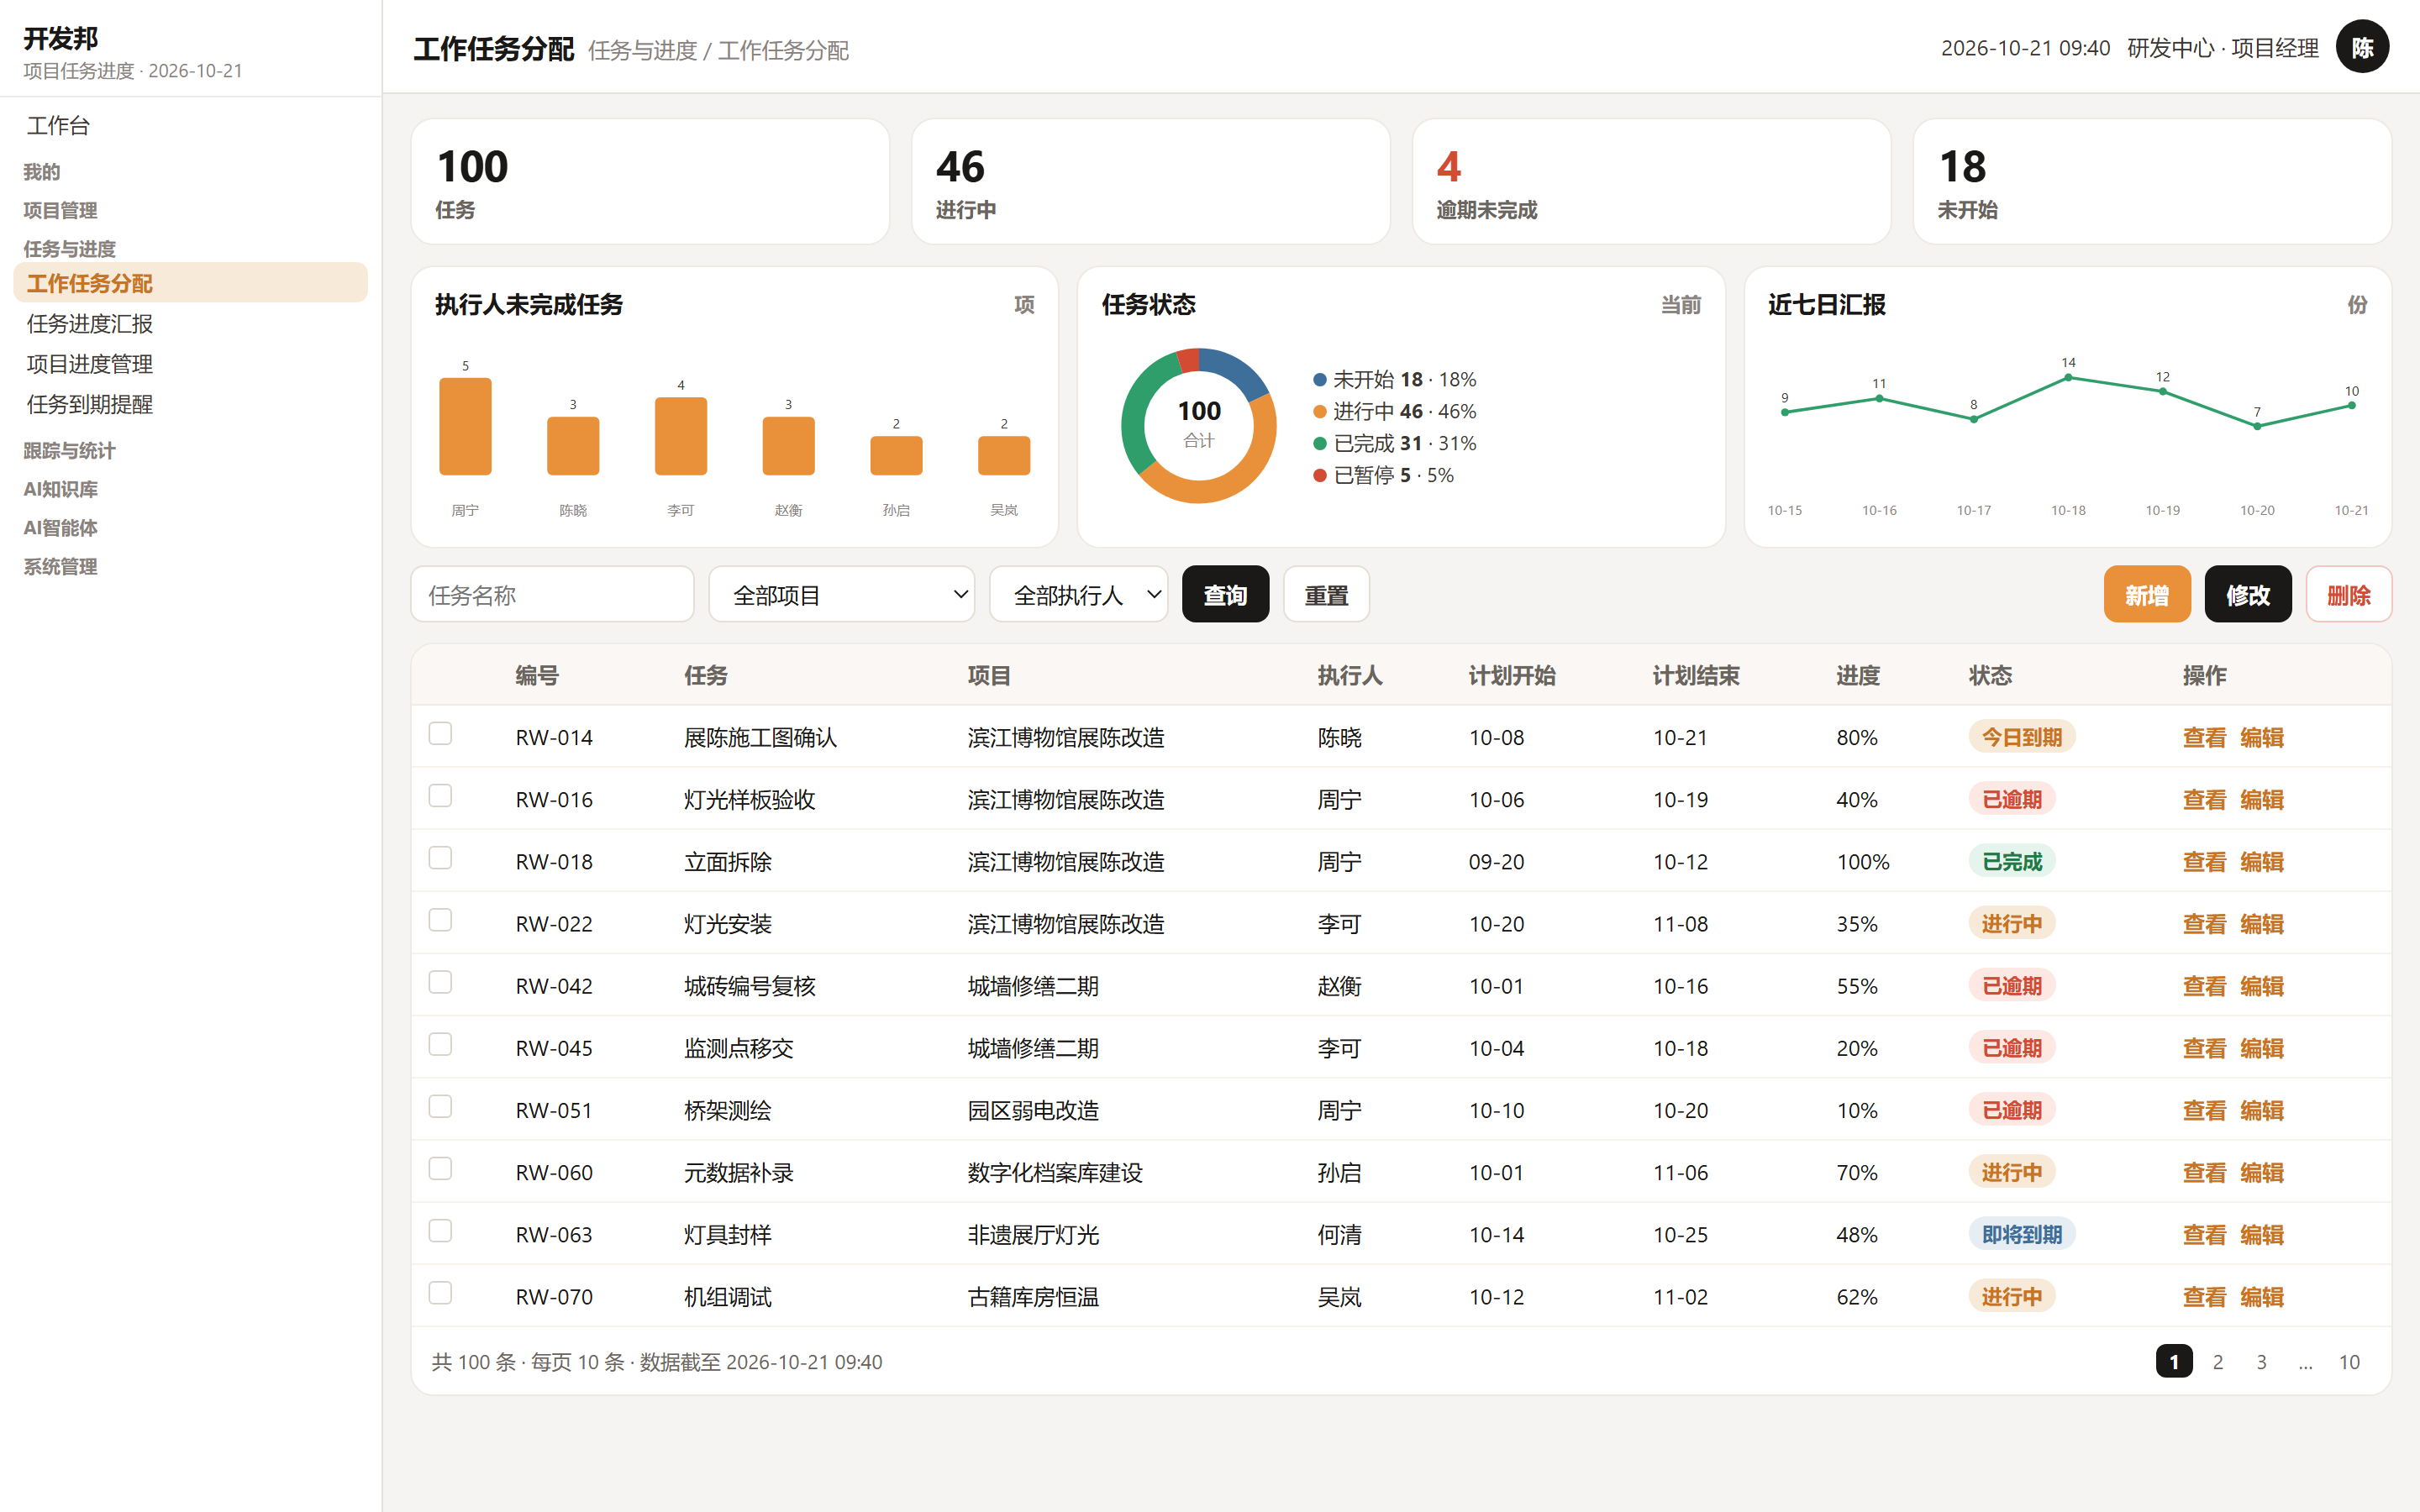Open the 全部执行人 dropdown
Viewport: 2420px width, 1512px height.
(1078, 595)
